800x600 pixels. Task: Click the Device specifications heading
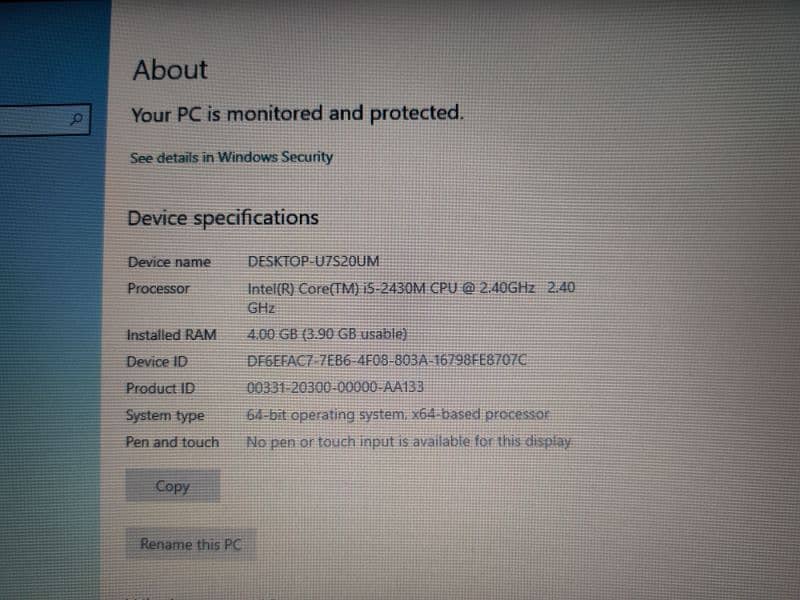[x=223, y=218]
